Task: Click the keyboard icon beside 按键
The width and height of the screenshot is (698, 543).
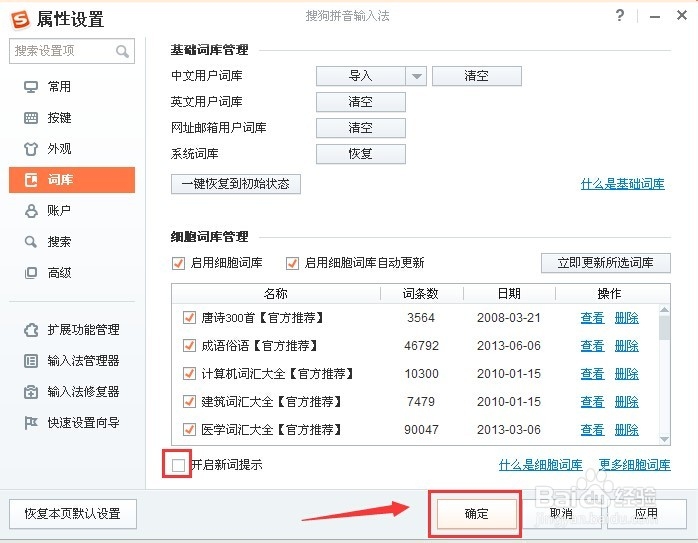Action: pos(31,118)
